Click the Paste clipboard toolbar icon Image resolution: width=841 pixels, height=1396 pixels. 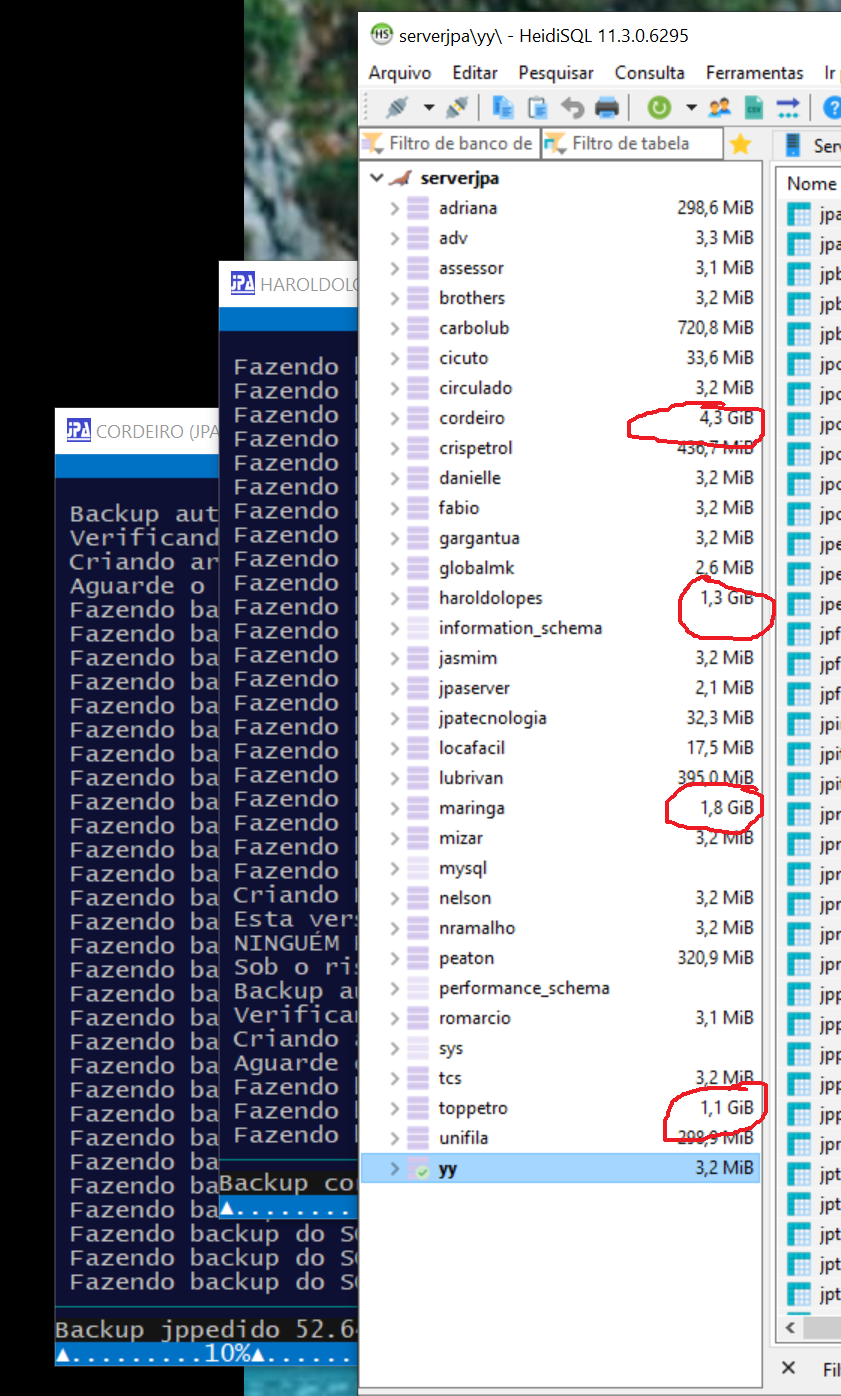point(537,107)
